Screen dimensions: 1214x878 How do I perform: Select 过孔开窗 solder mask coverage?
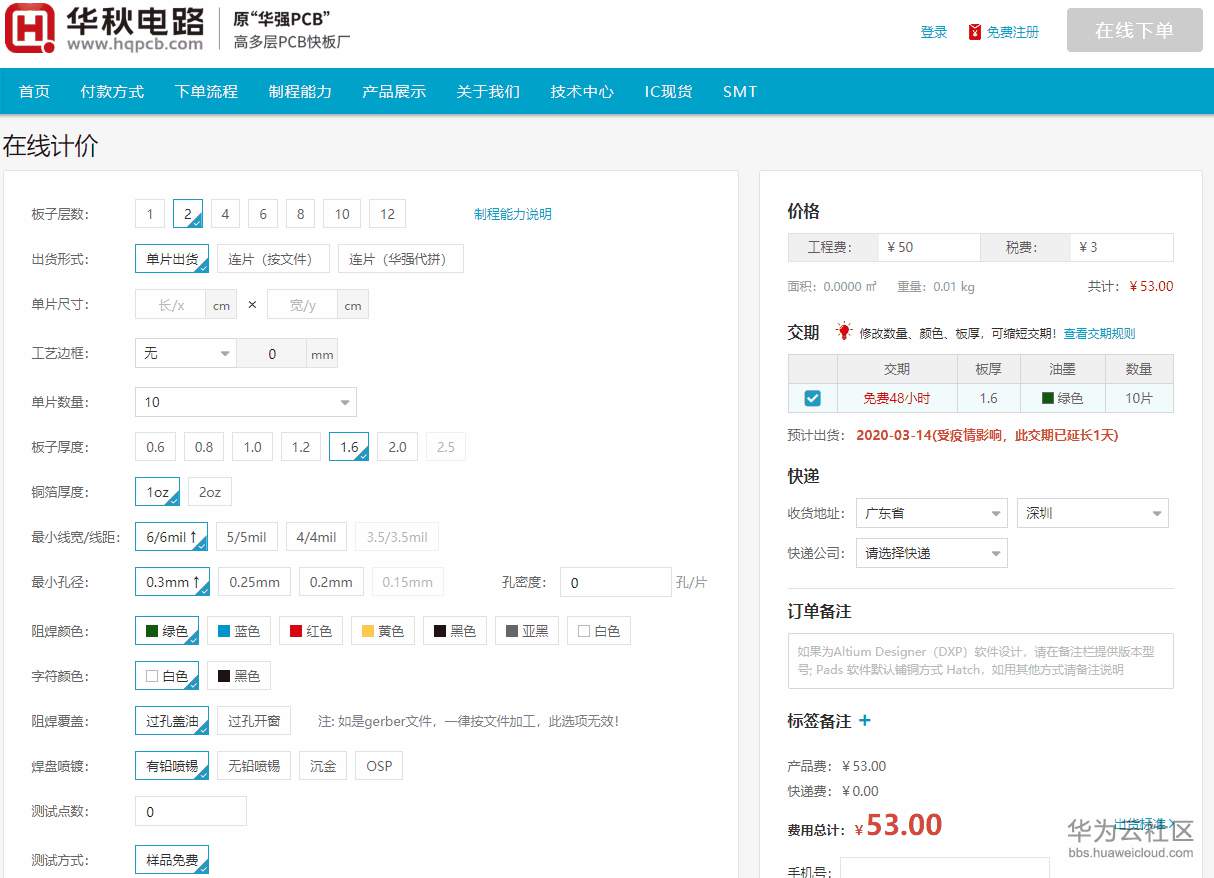pos(254,721)
